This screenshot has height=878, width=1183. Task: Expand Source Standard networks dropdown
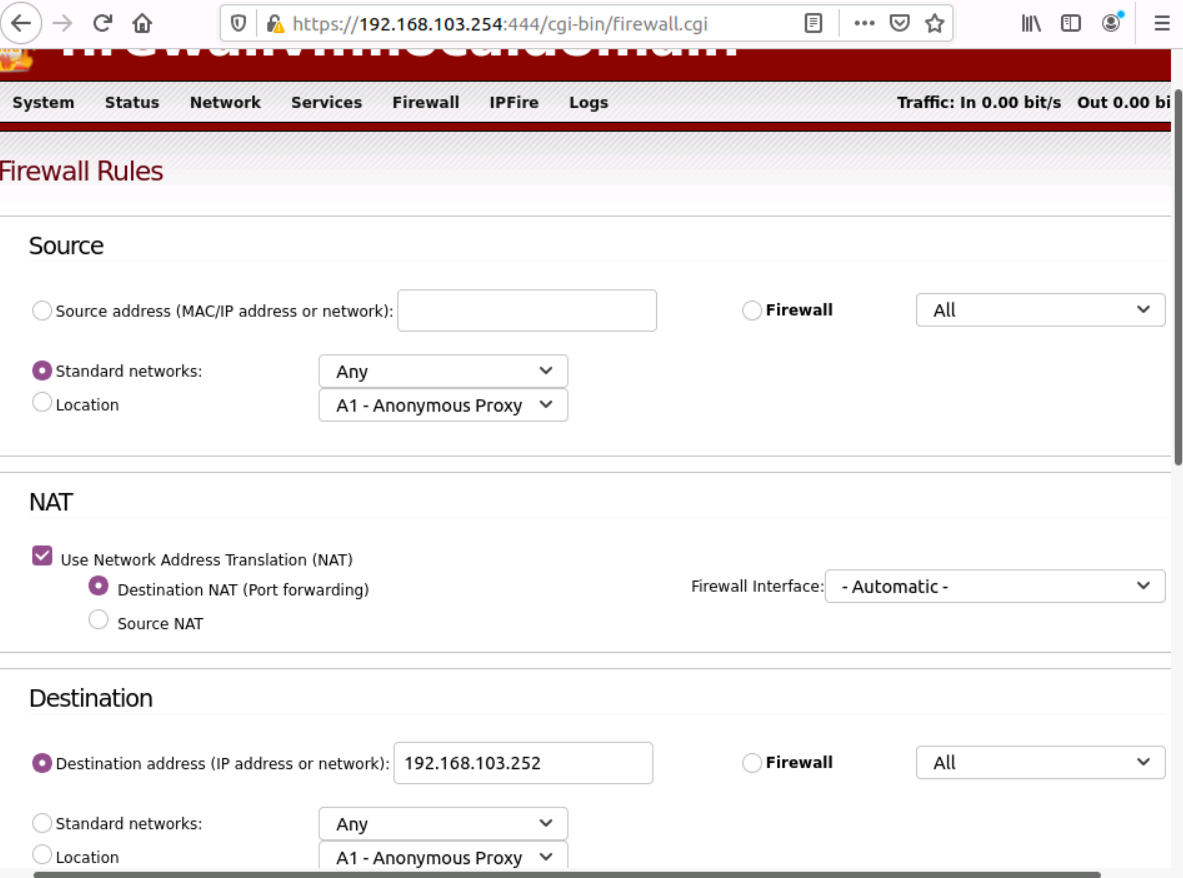(x=443, y=371)
